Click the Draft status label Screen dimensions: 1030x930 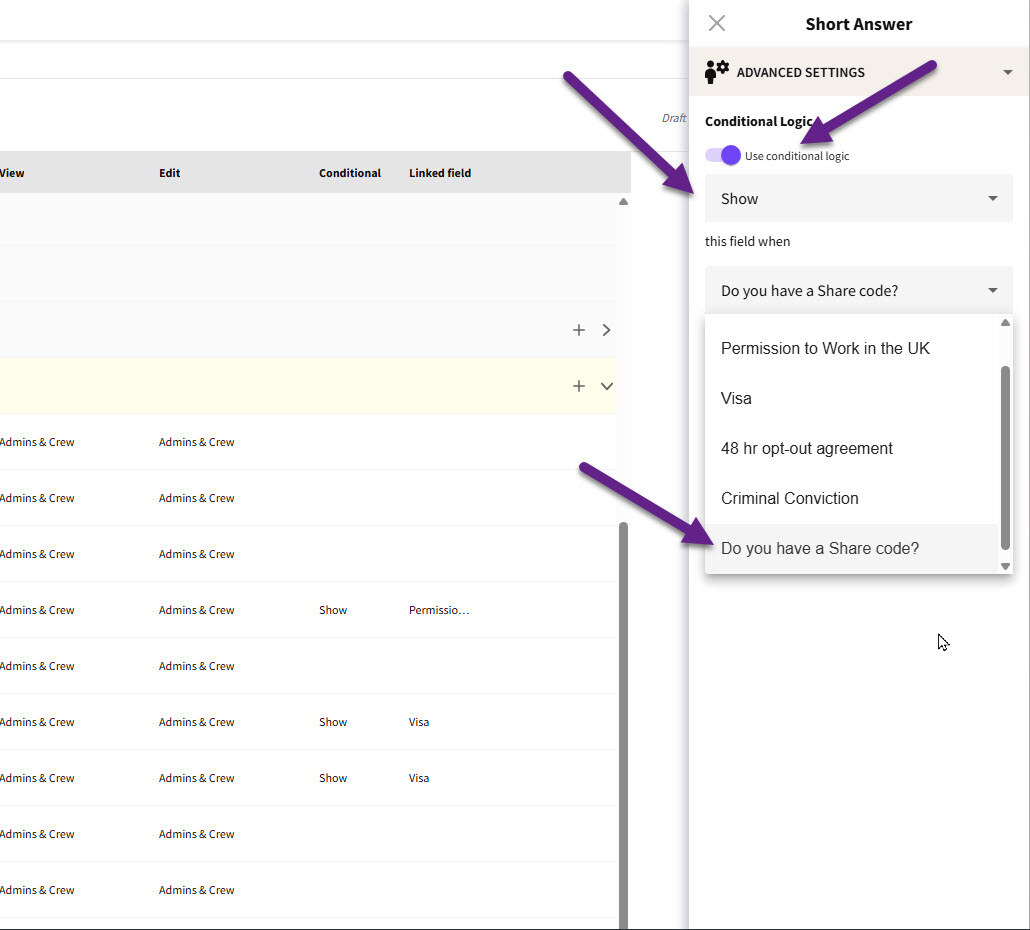coord(674,118)
